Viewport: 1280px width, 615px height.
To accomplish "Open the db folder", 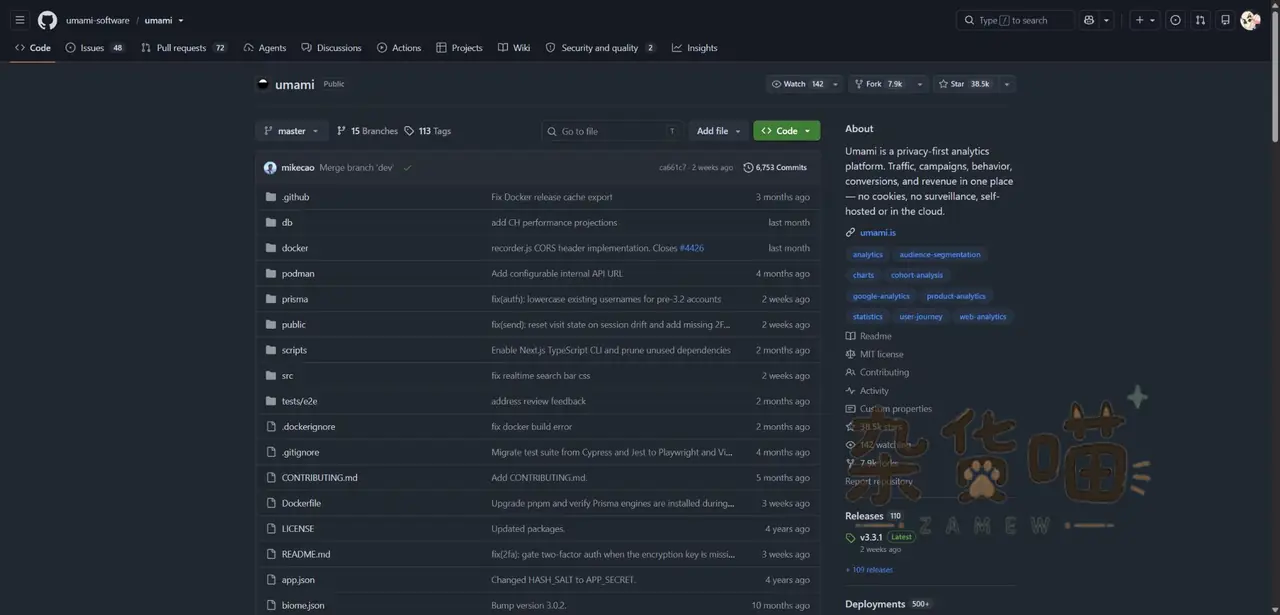I will click(287, 222).
